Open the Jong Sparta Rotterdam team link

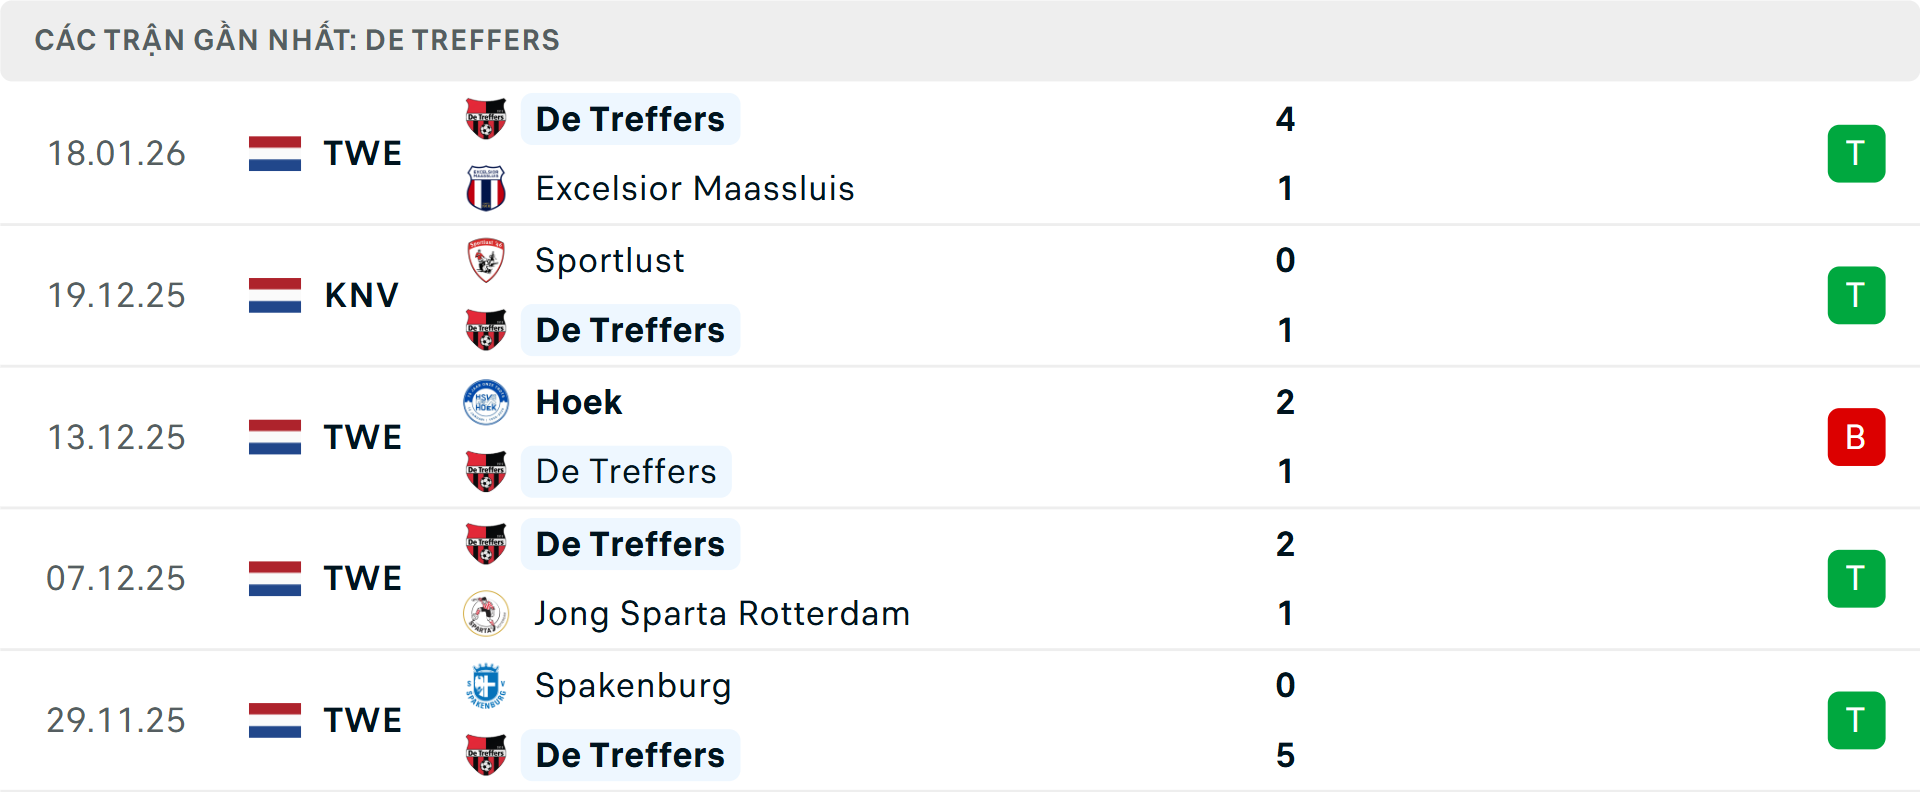coord(722,613)
